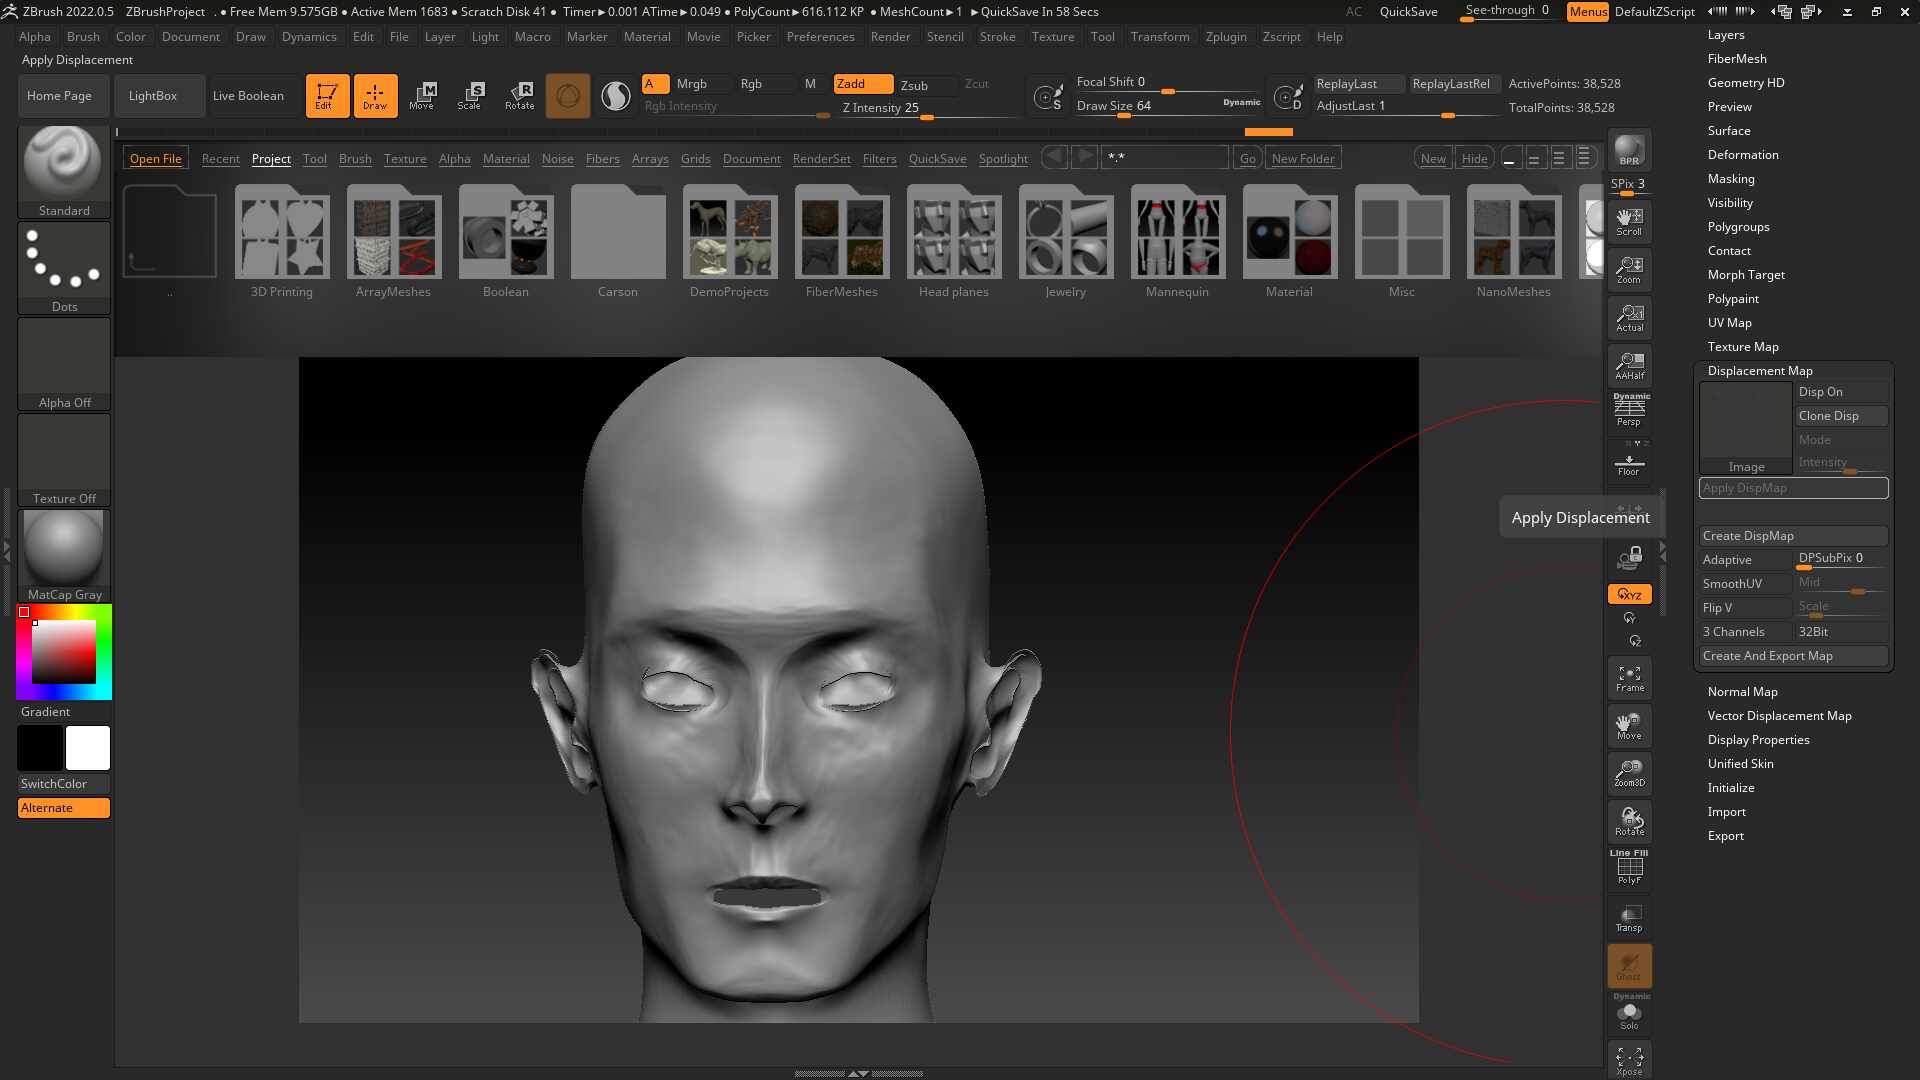Toggle SmoothUV option on

tap(1744, 584)
